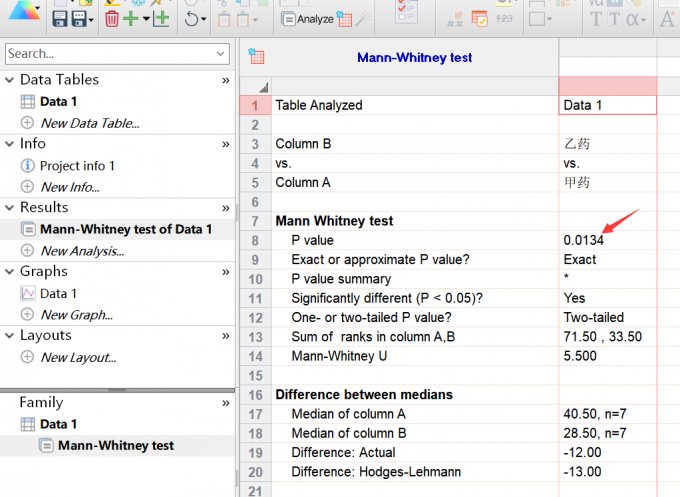This screenshot has width=680, height=497.
Task: Open the Greek symbols dropdown arrow
Action: [x=643, y=20]
